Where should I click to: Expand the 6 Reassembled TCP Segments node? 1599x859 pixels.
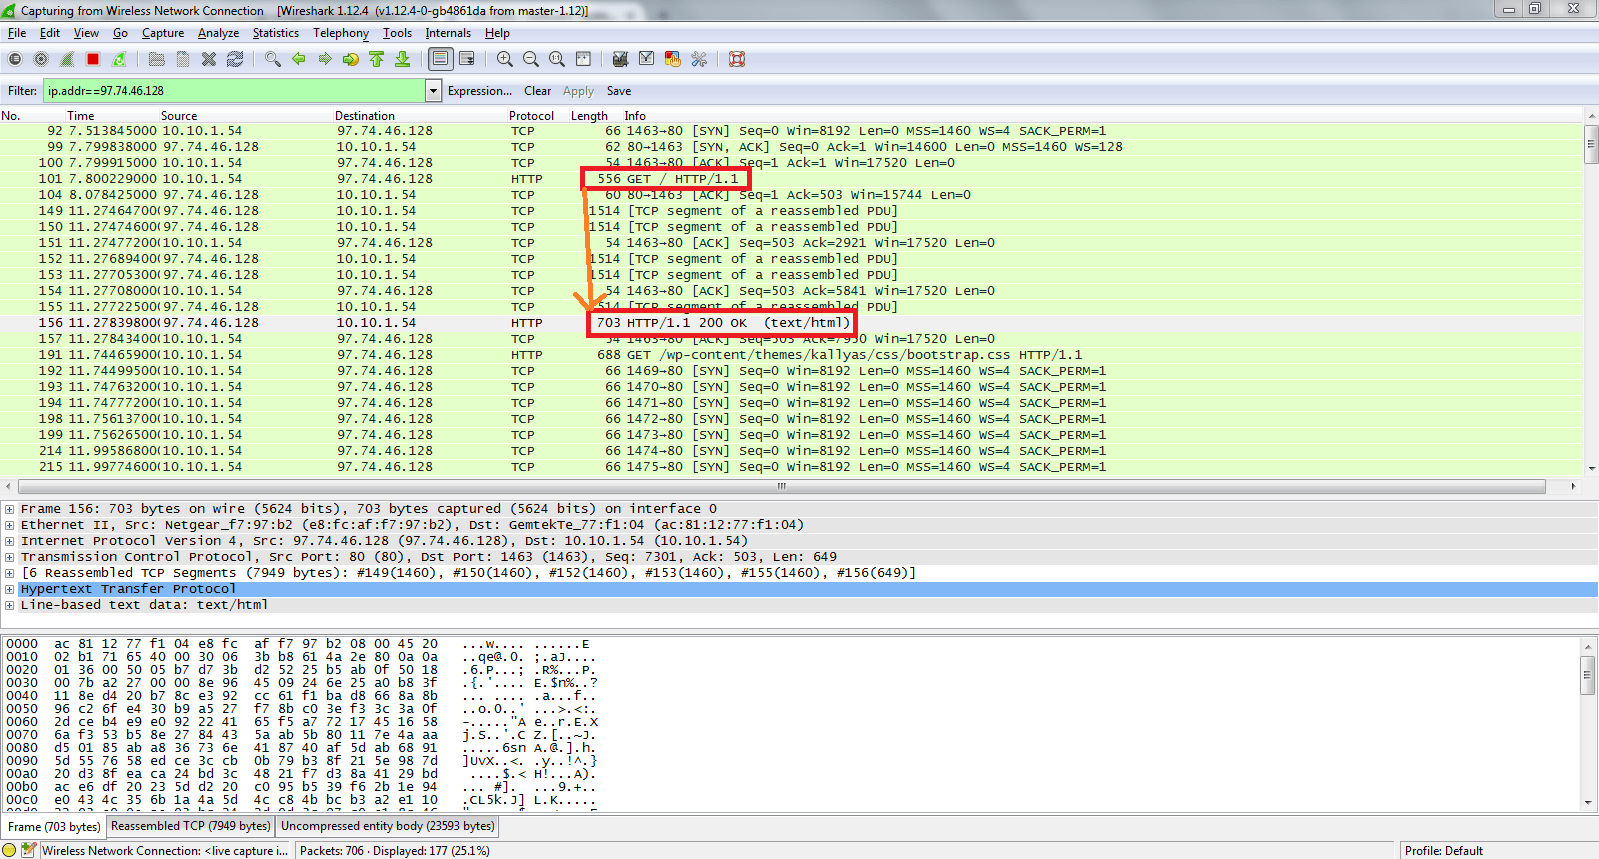pos(10,573)
